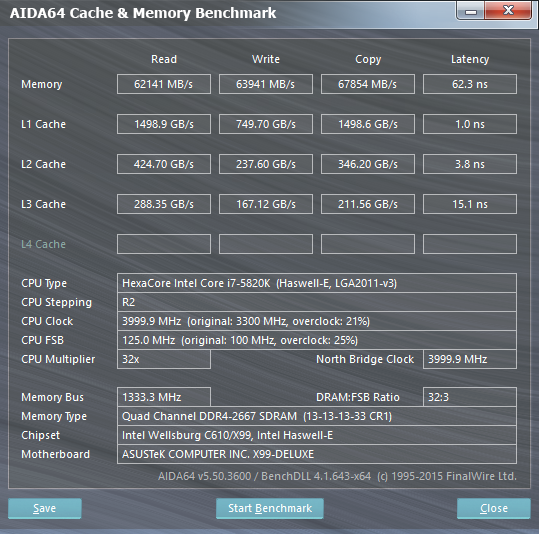Click the CPU Multiplier 32x field

[x=164, y=359]
